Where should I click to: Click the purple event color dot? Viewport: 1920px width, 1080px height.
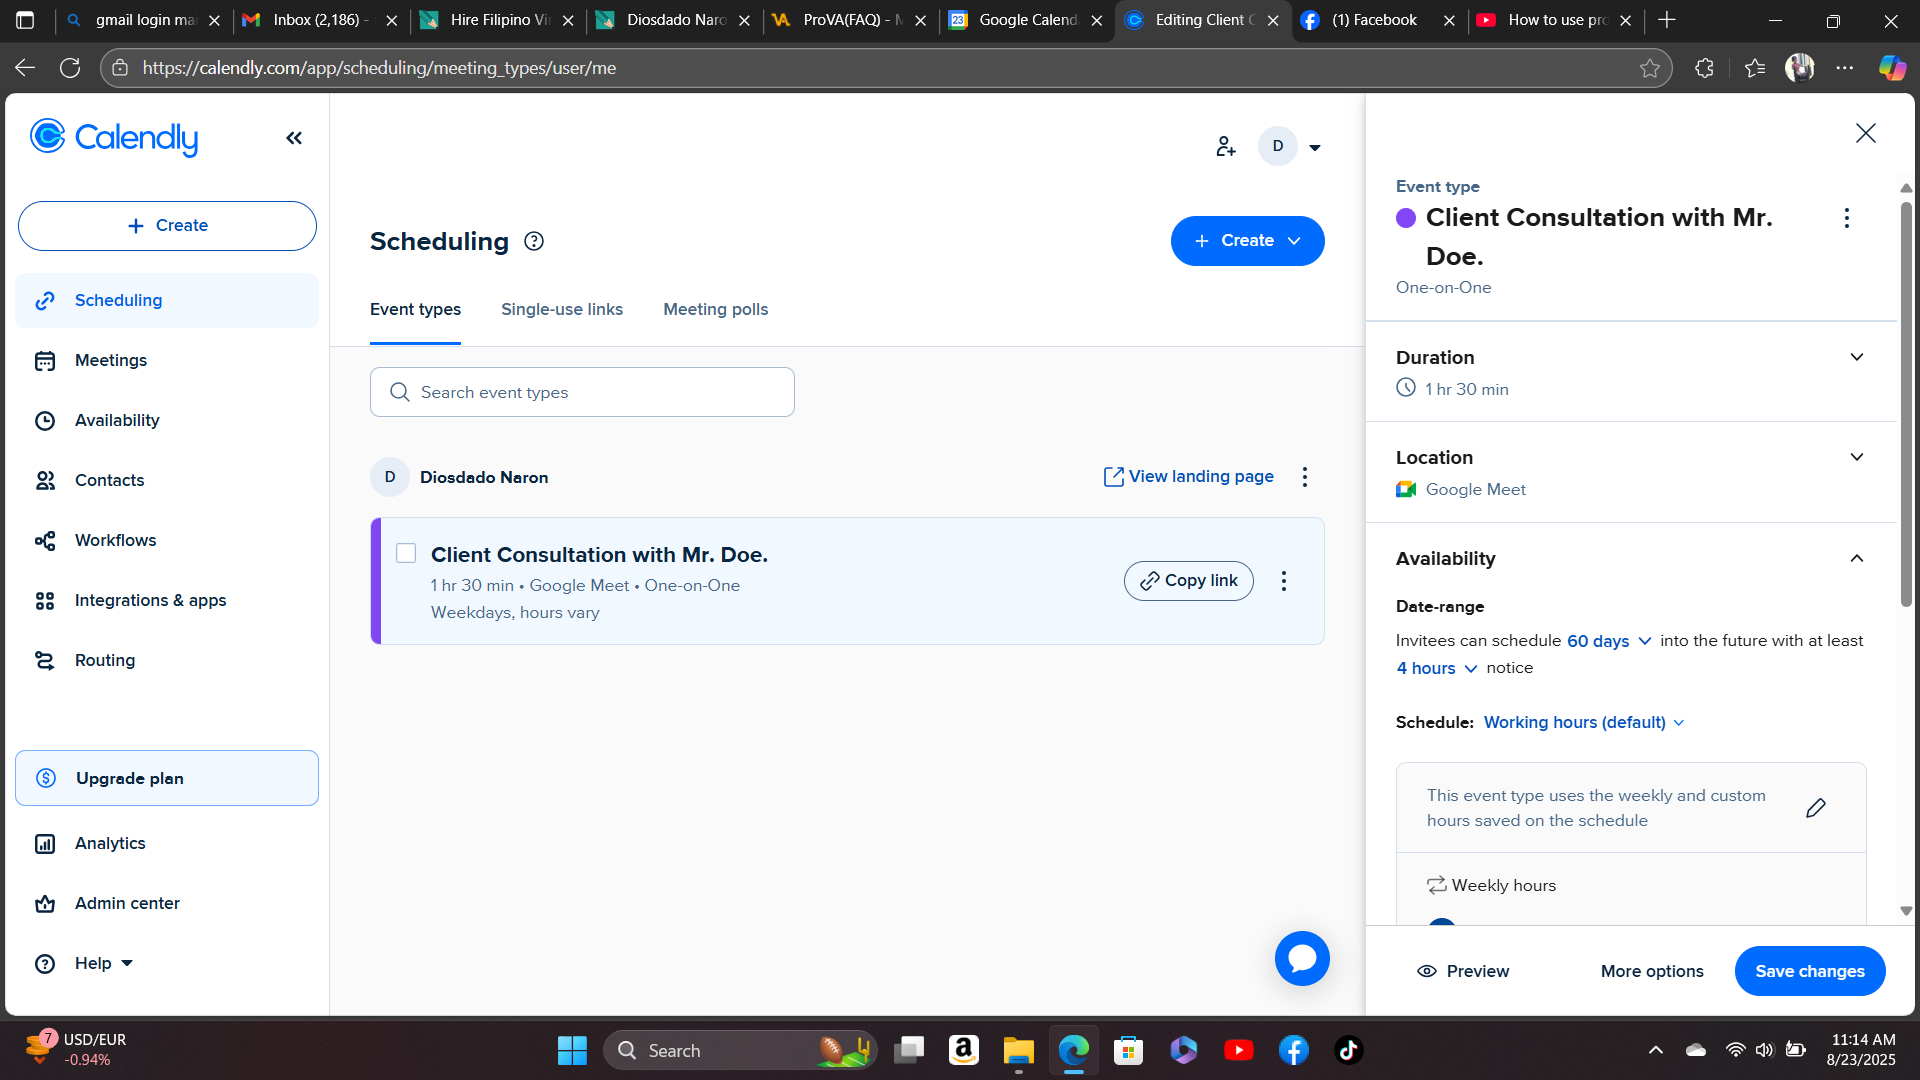click(x=1406, y=218)
